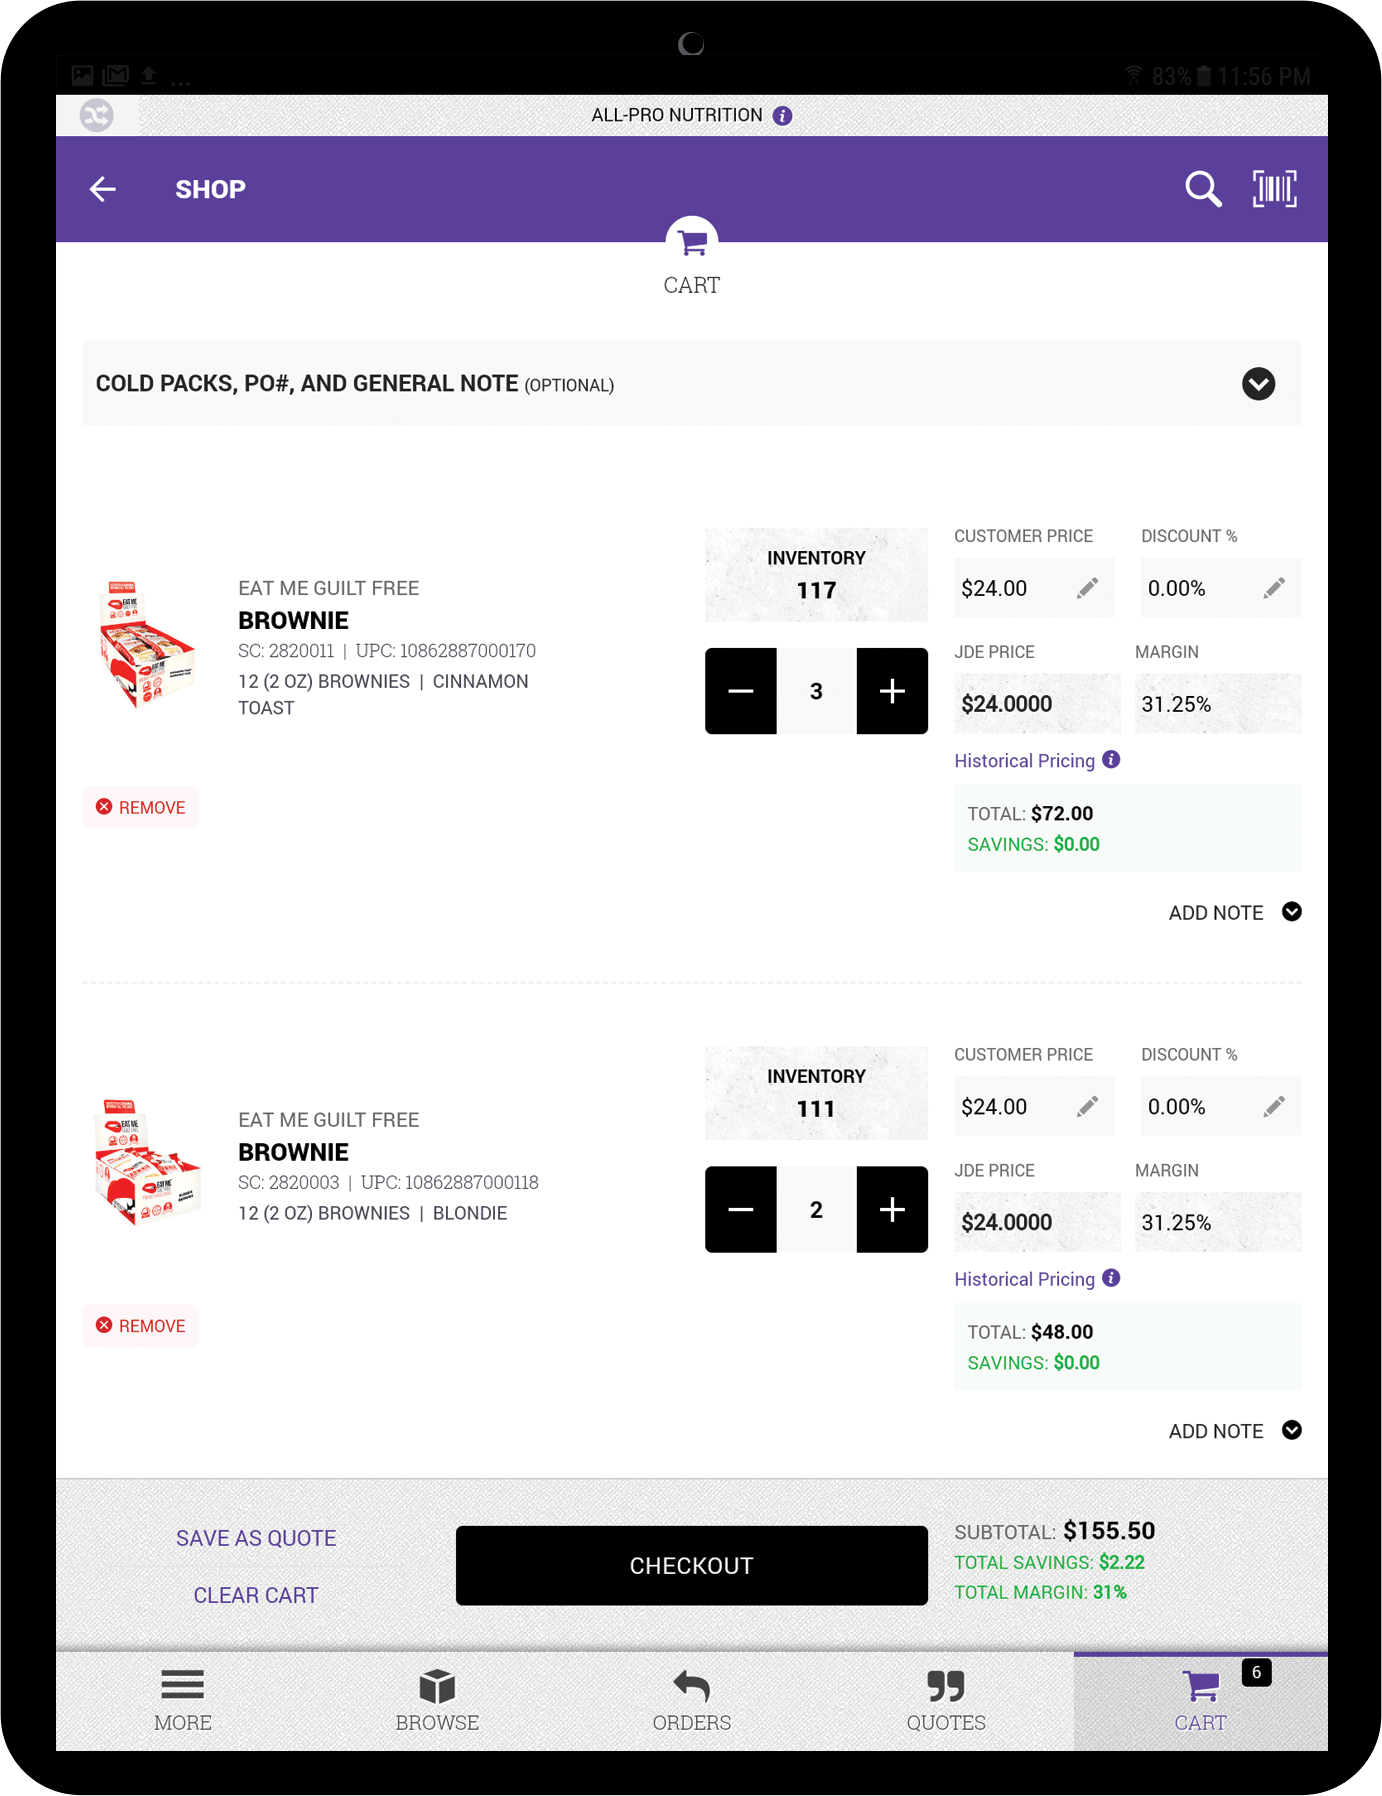Expand Add Note for Cinnamon Toast brownie
Viewport: 1382px width, 1796px height.
[x=1291, y=912]
